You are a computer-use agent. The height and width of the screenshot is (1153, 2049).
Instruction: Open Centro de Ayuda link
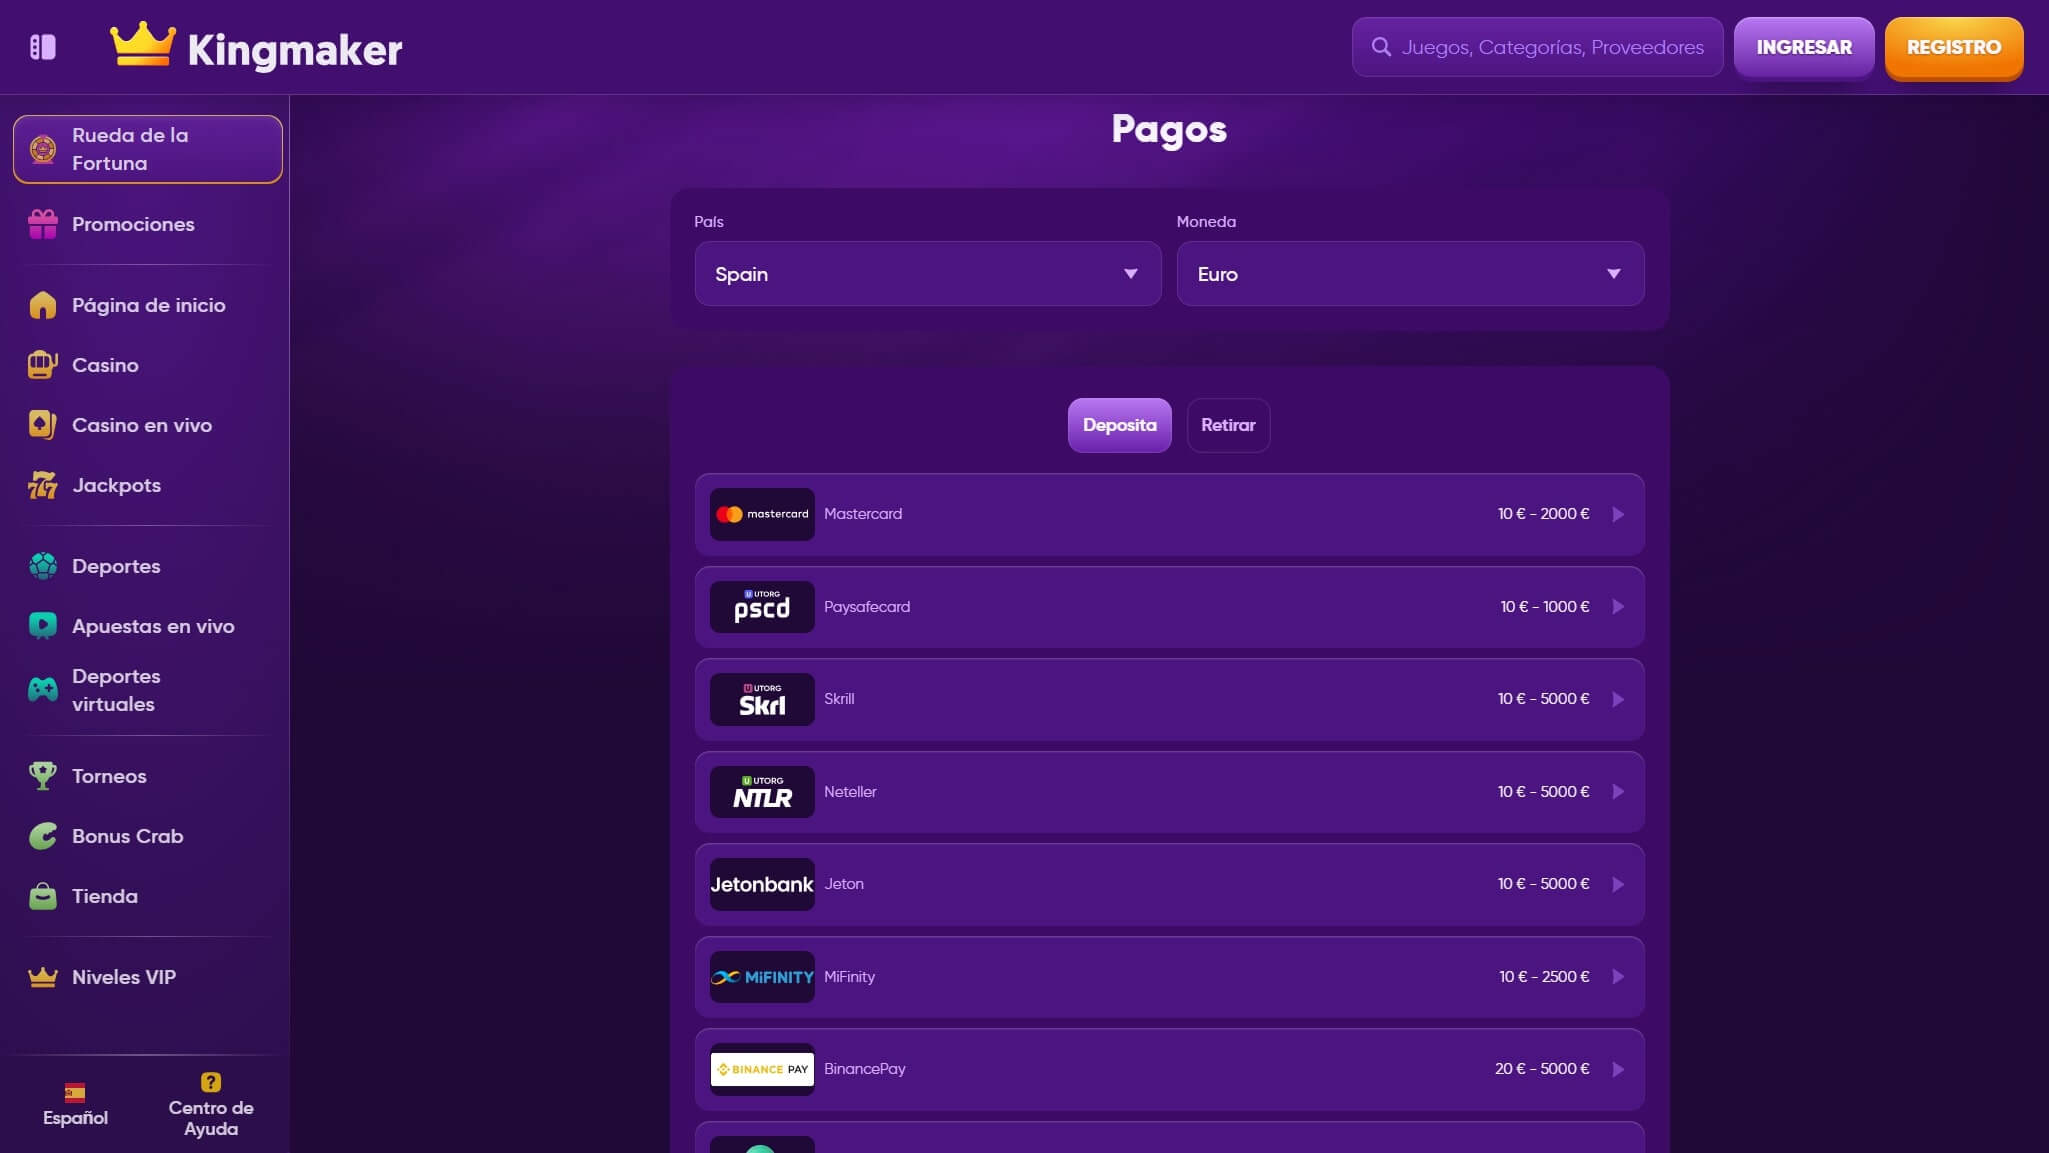[x=211, y=1105]
